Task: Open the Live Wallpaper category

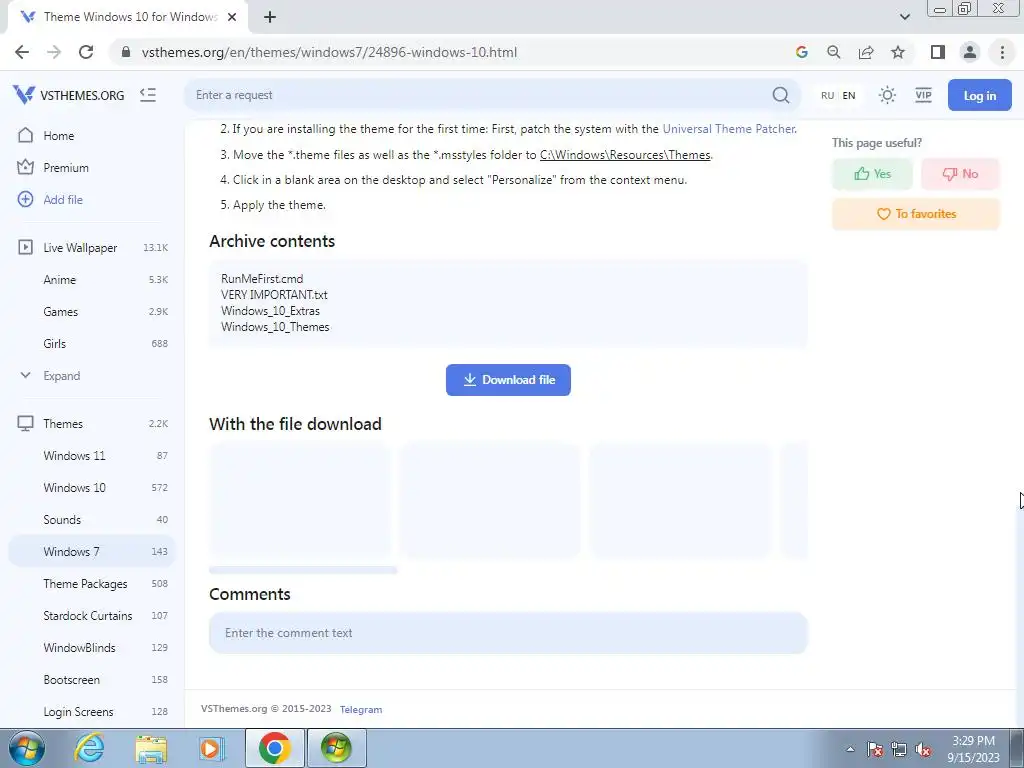Action: (92, 248)
